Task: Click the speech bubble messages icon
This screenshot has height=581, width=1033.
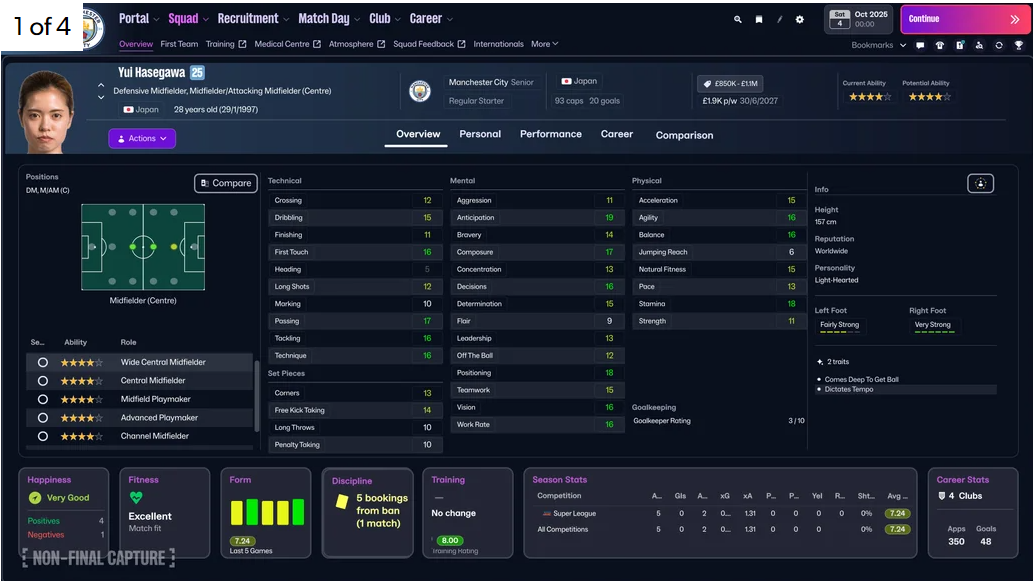Action: (920, 45)
